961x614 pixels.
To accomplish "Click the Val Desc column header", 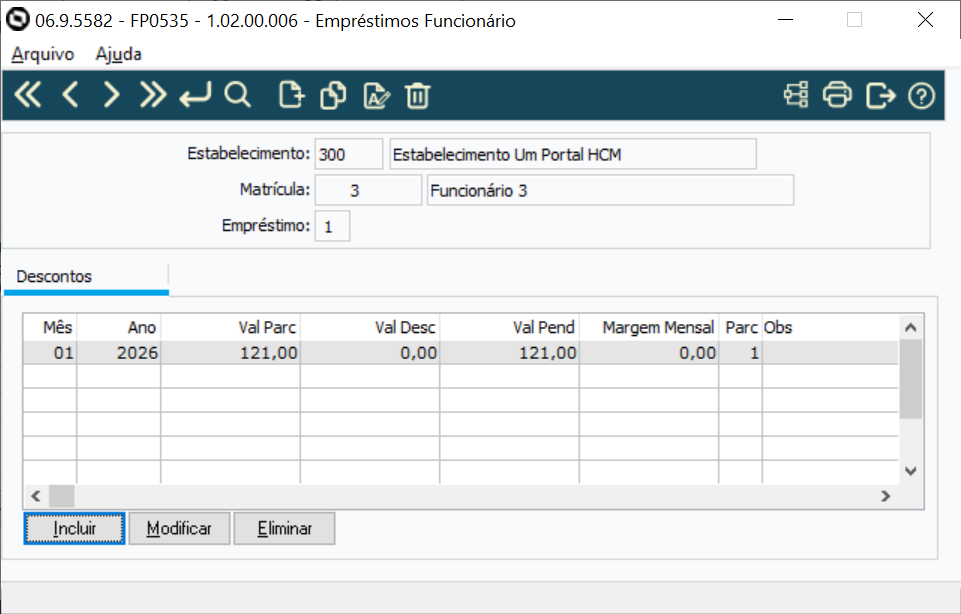I will coord(370,327).
